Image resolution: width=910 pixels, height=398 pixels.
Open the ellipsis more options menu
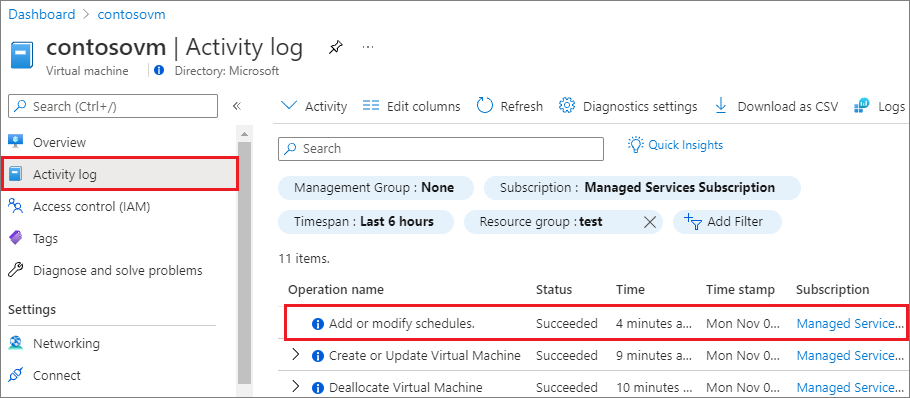(x=368, y=47)
